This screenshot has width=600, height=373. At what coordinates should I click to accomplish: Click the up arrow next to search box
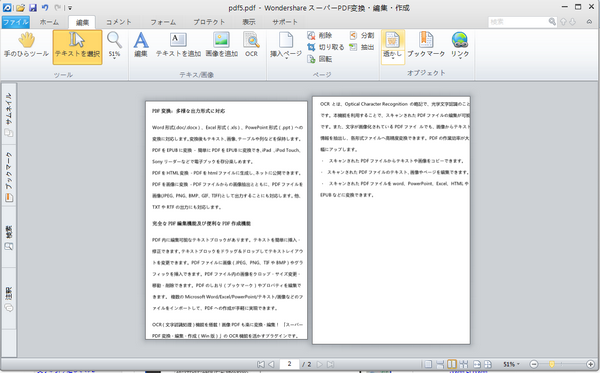(x=563, y=22)
